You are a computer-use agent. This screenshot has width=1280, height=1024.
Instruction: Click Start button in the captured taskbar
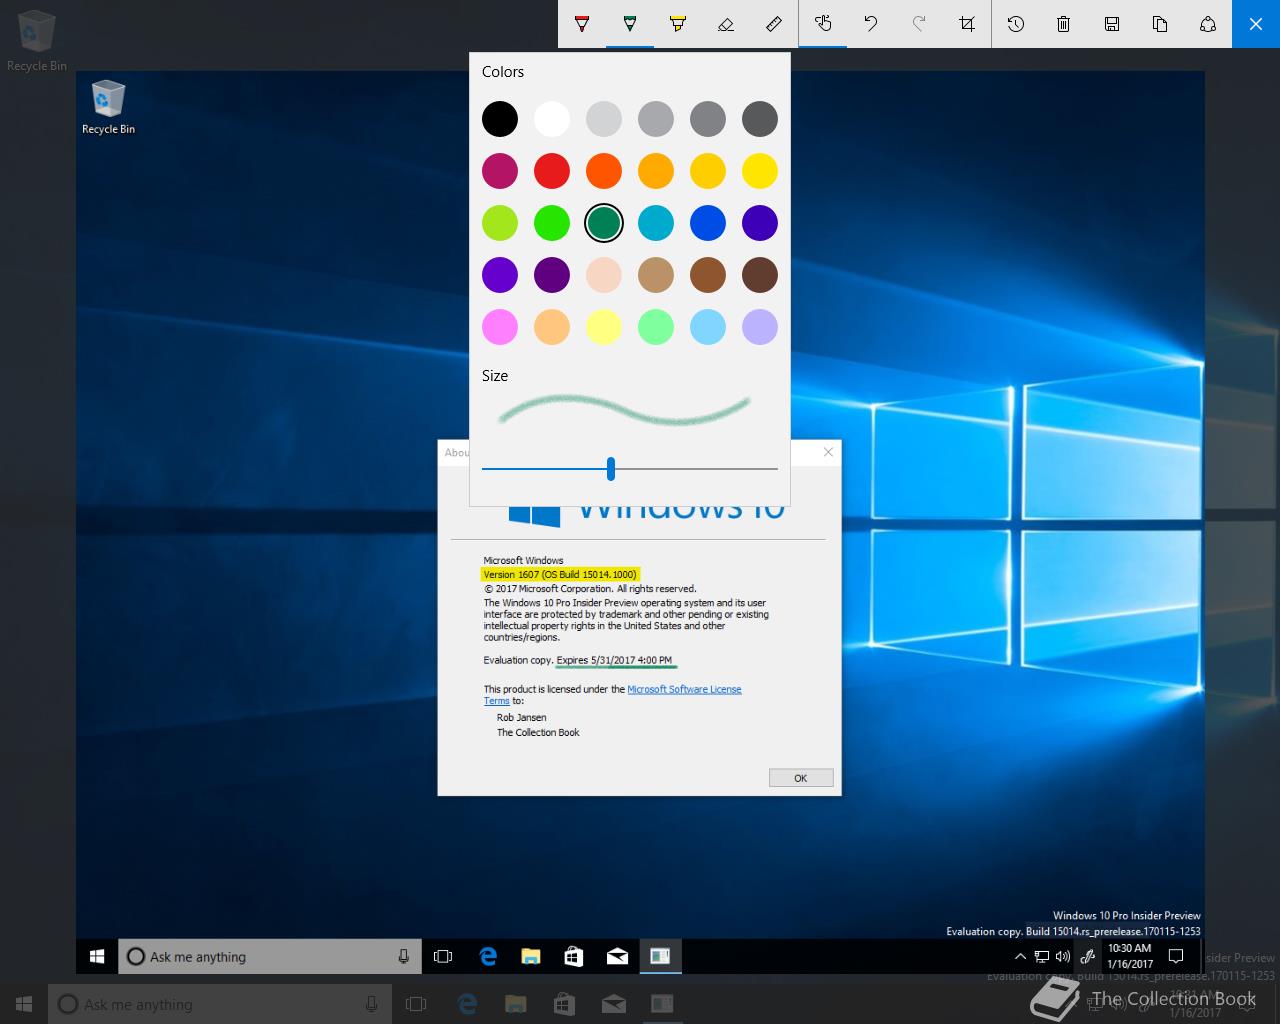[x=97, y=957]
